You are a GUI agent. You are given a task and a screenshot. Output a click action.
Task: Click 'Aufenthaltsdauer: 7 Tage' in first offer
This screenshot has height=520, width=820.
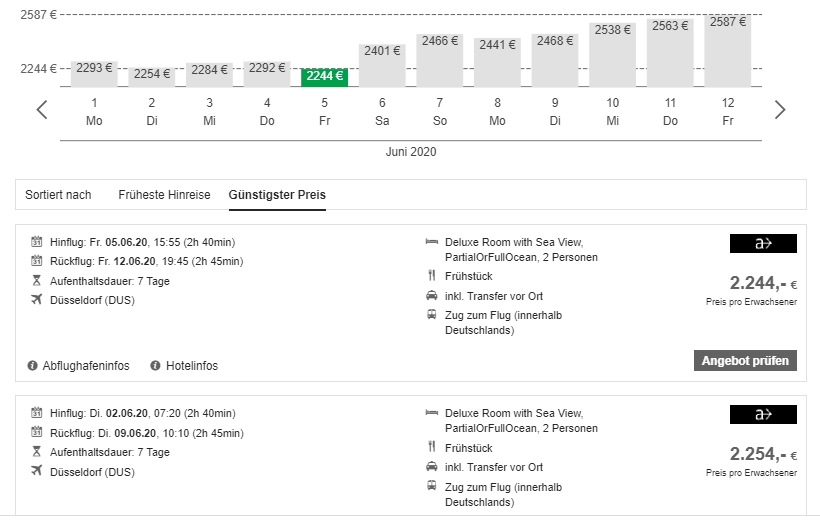pyautogui.click(x=110, y=281)
